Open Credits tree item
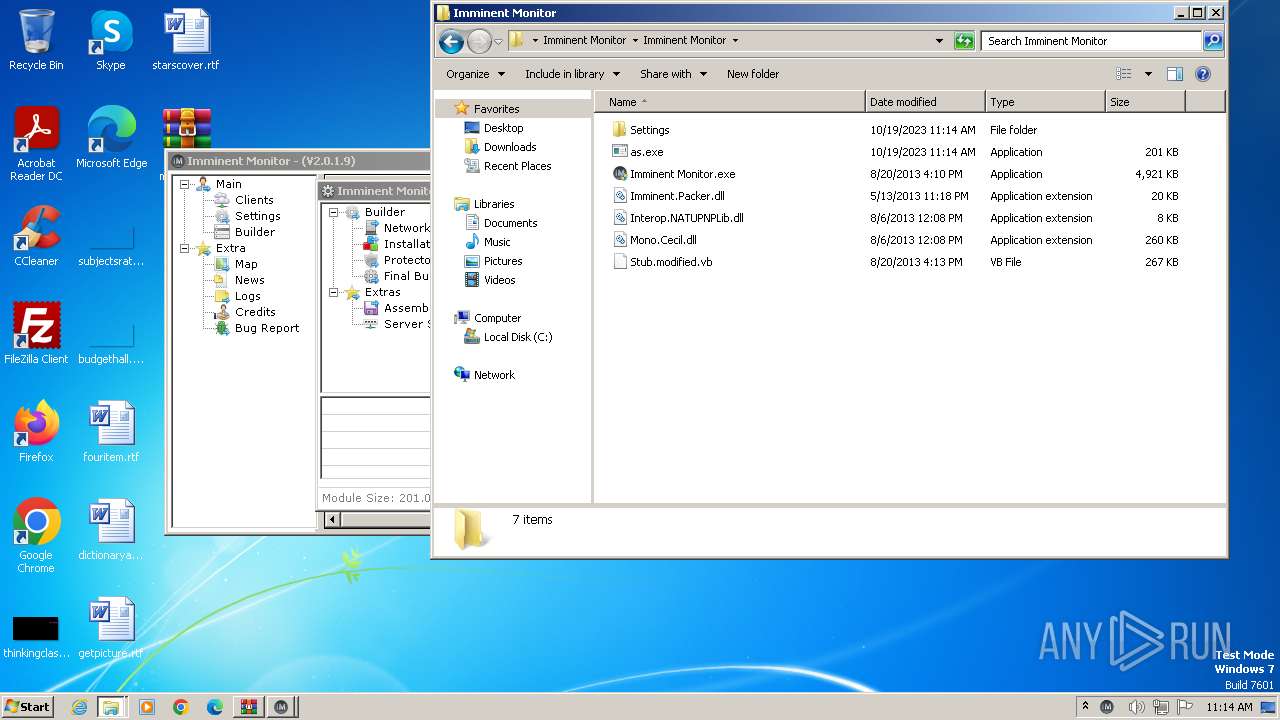The height and width of the screenshot is (720, 1280). click(x=255, y=312)
